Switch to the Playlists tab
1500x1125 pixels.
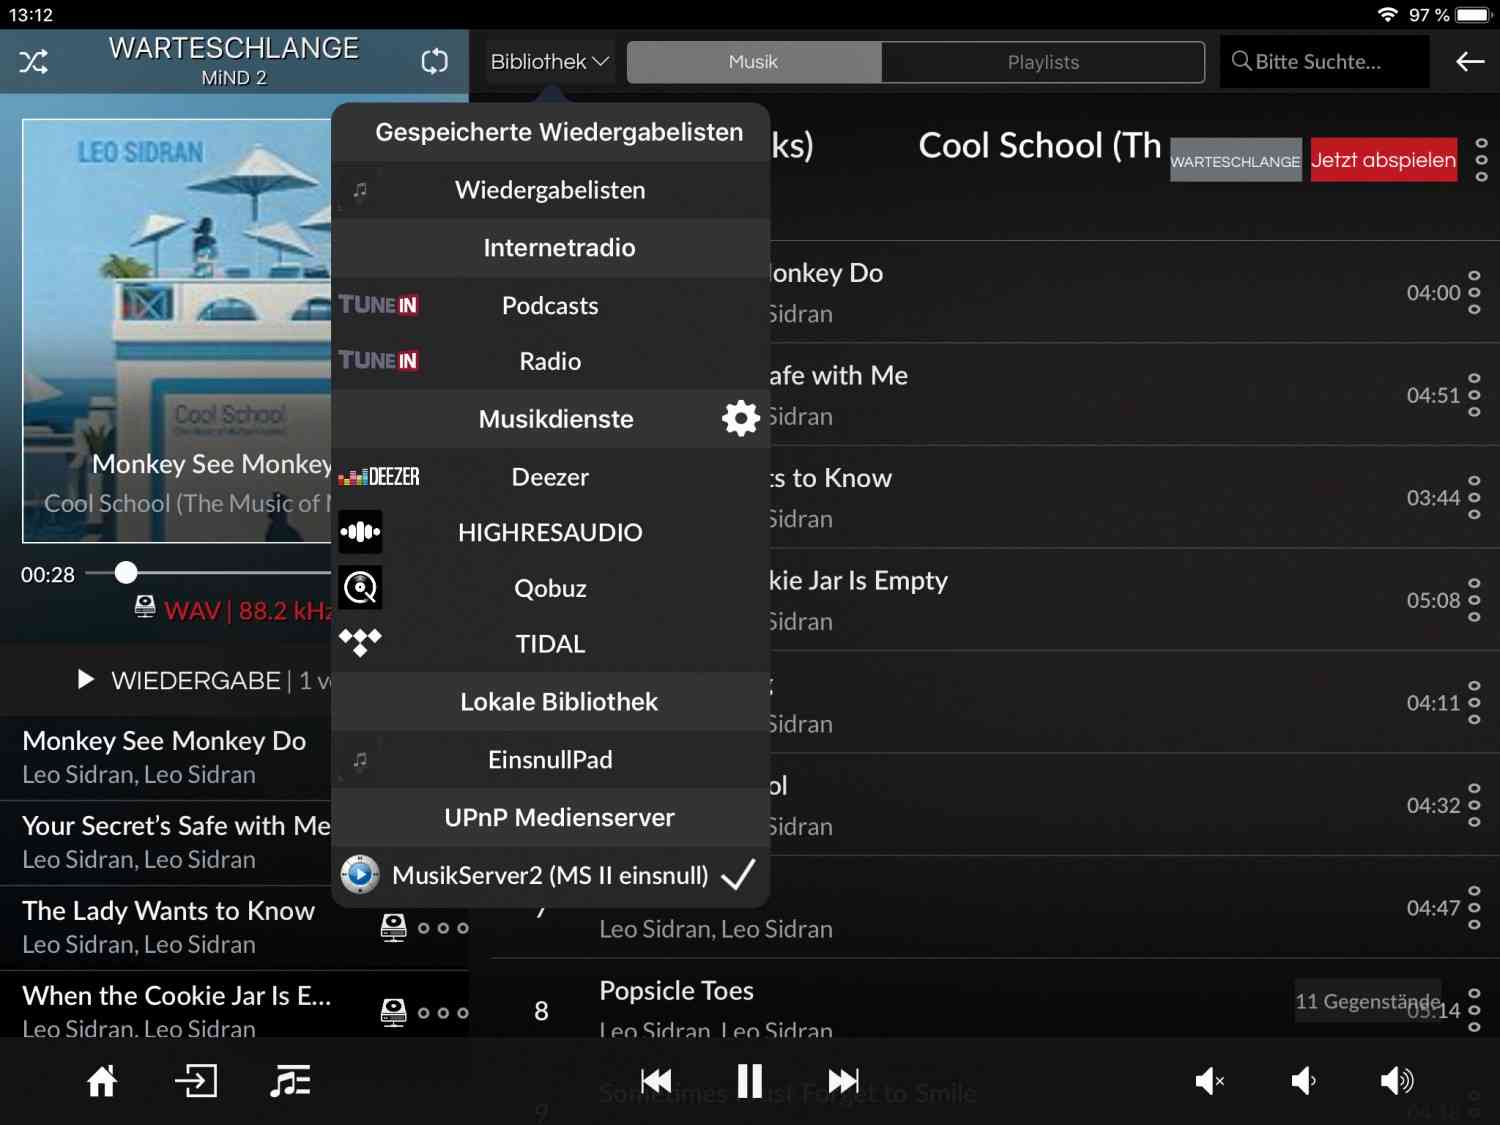pyautogui.click(x=1043, y=62)
